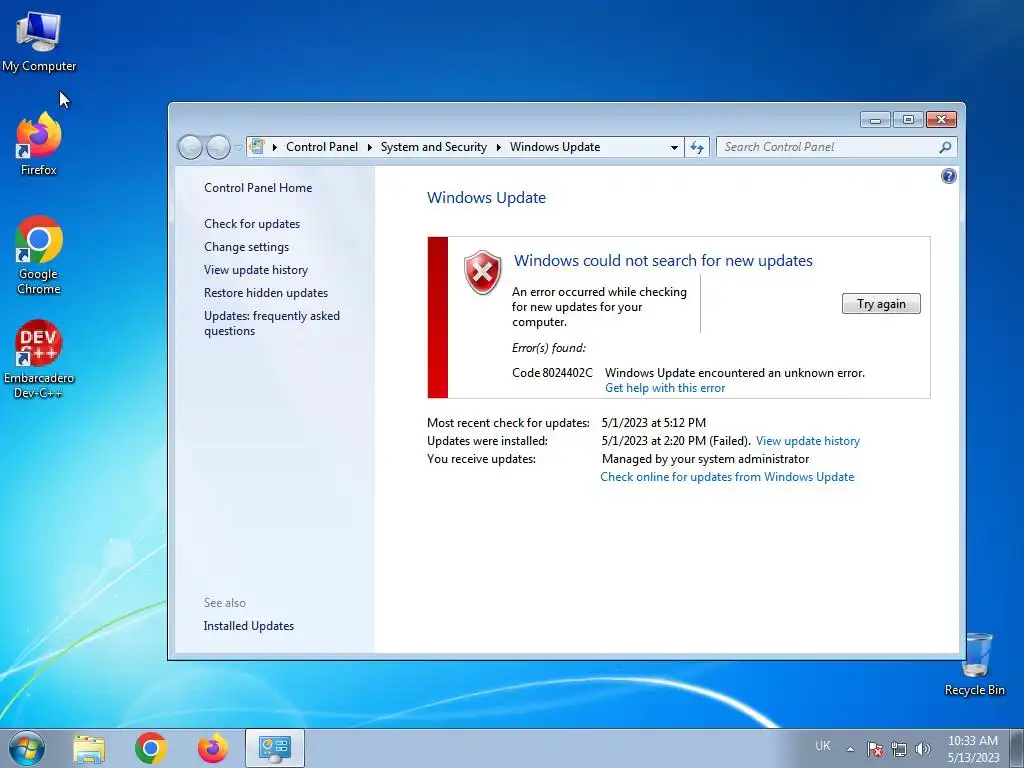
Task: Go forward with the navigation Forward button
Action: (x=218, y=147)
